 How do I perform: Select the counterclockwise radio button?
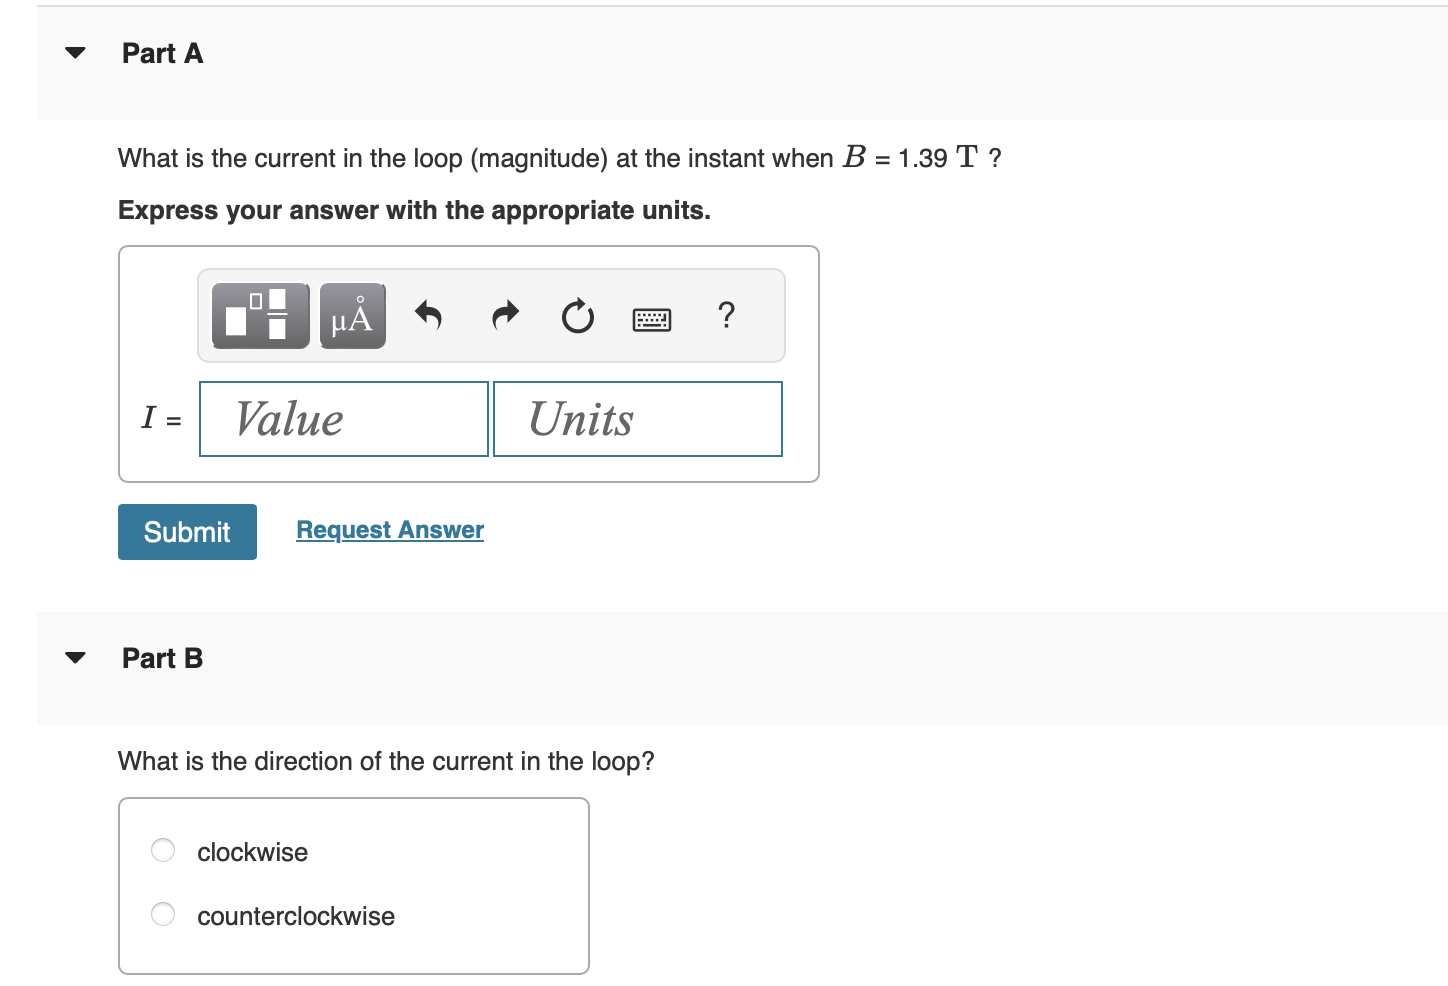162,913
